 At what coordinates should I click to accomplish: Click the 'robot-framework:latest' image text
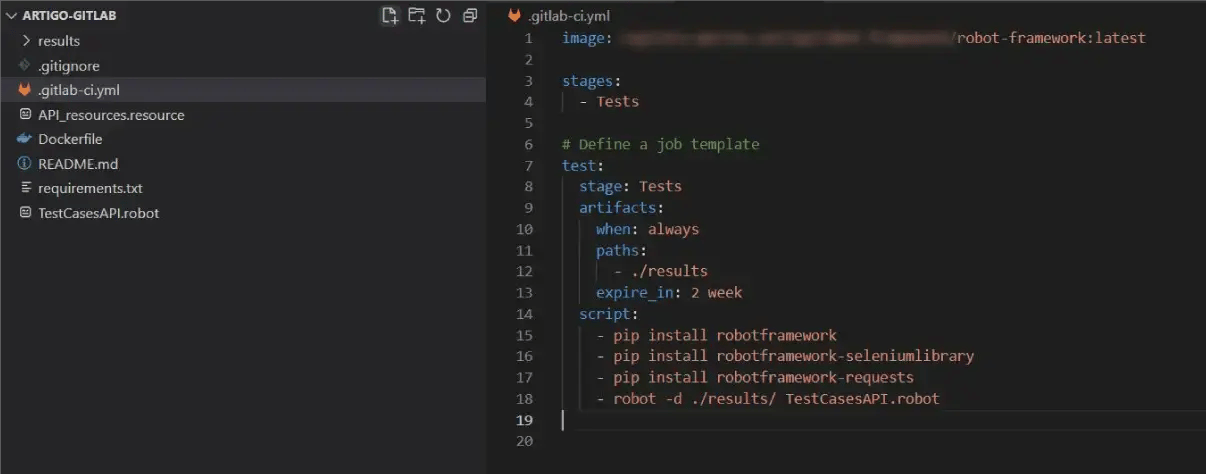[x=1051, y=38]
